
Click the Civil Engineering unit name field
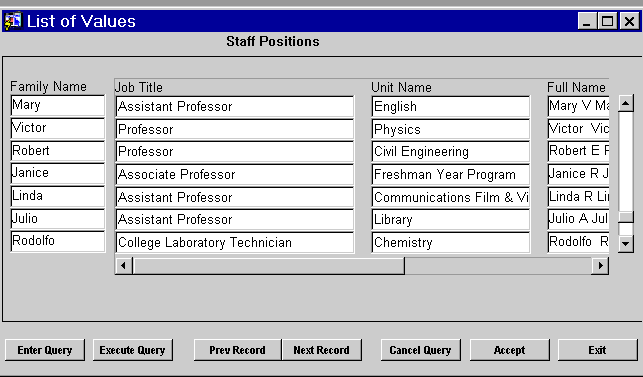pos(451,151)
